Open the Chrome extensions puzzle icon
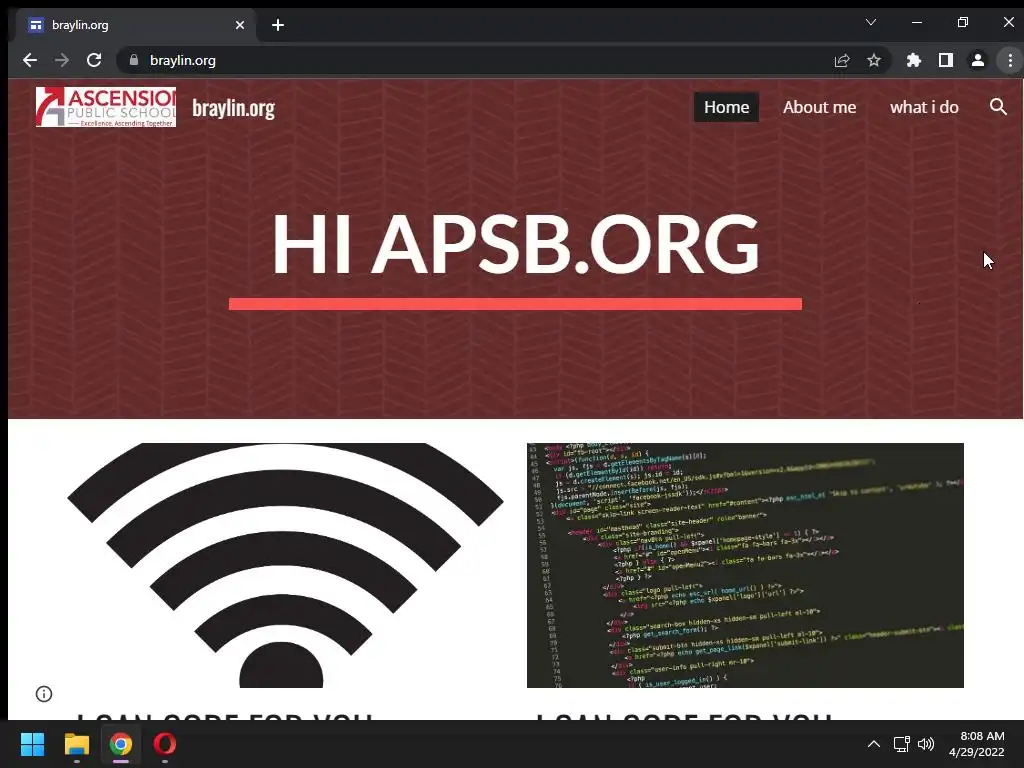 point(914,60)
